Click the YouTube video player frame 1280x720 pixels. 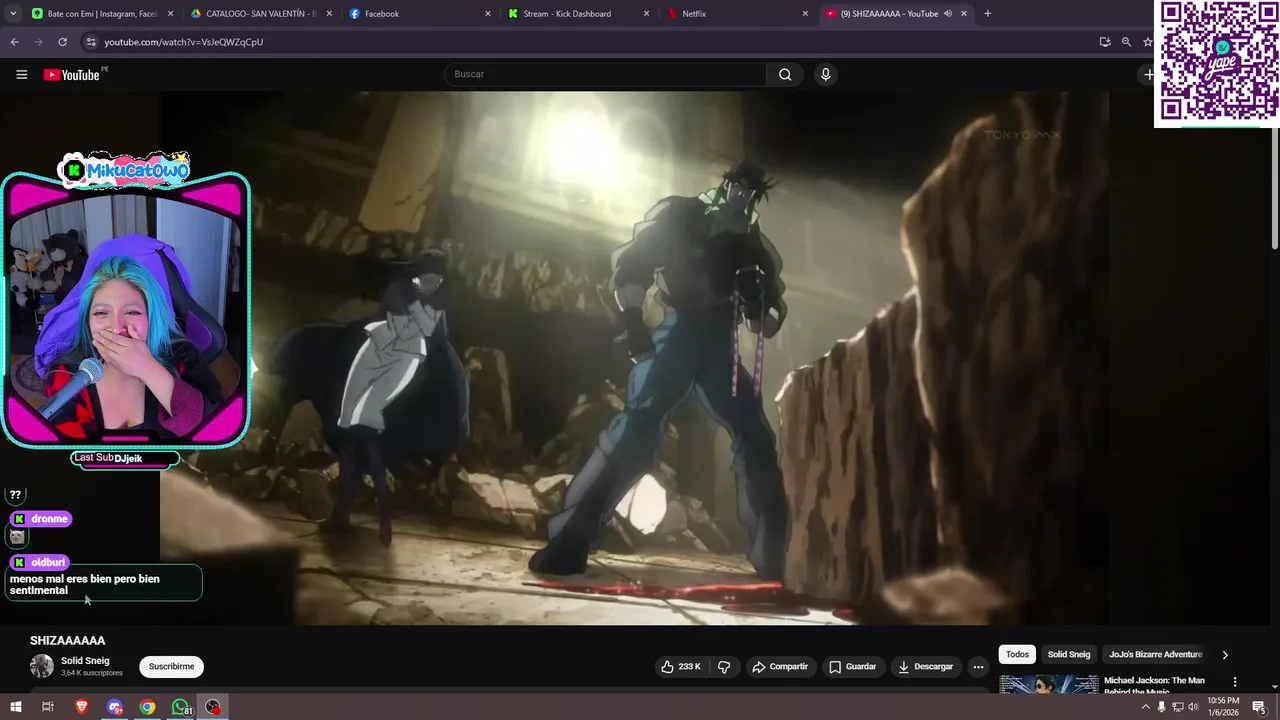point(634,358)
